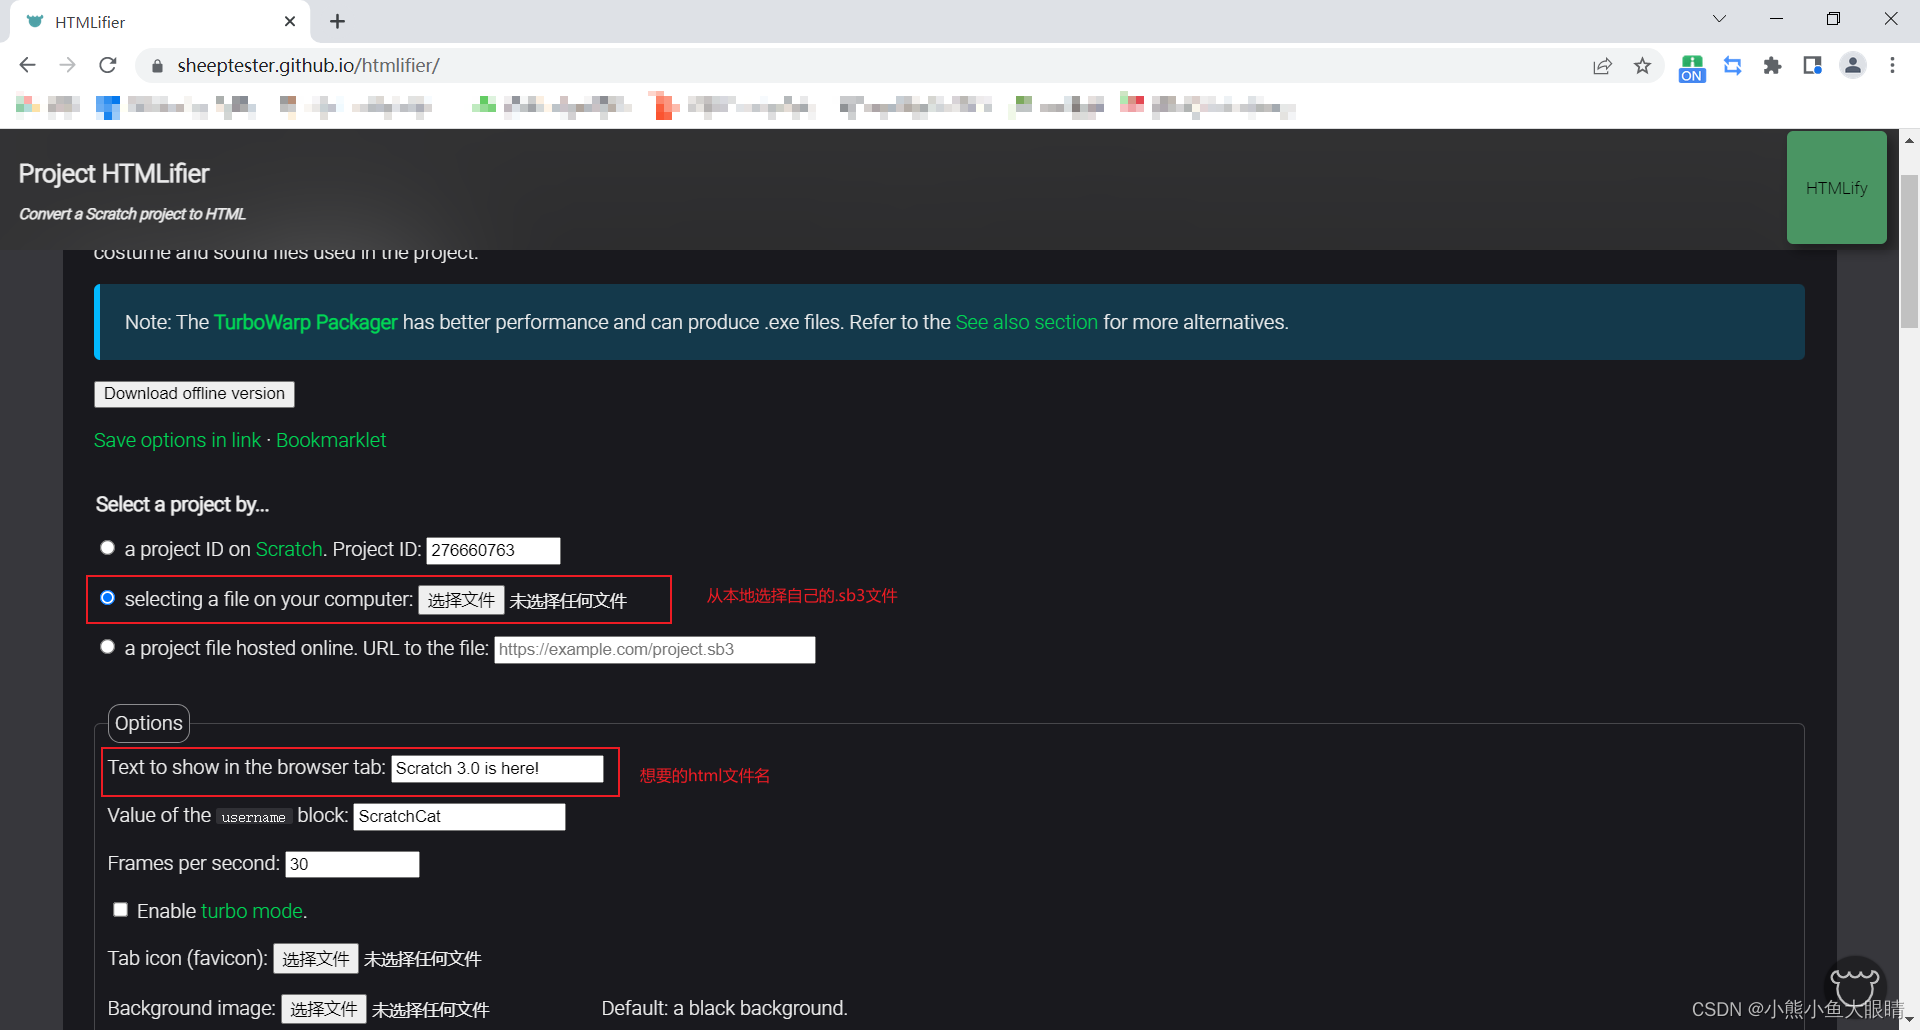Toggle browser side panel icon

tap(1812, 66)
